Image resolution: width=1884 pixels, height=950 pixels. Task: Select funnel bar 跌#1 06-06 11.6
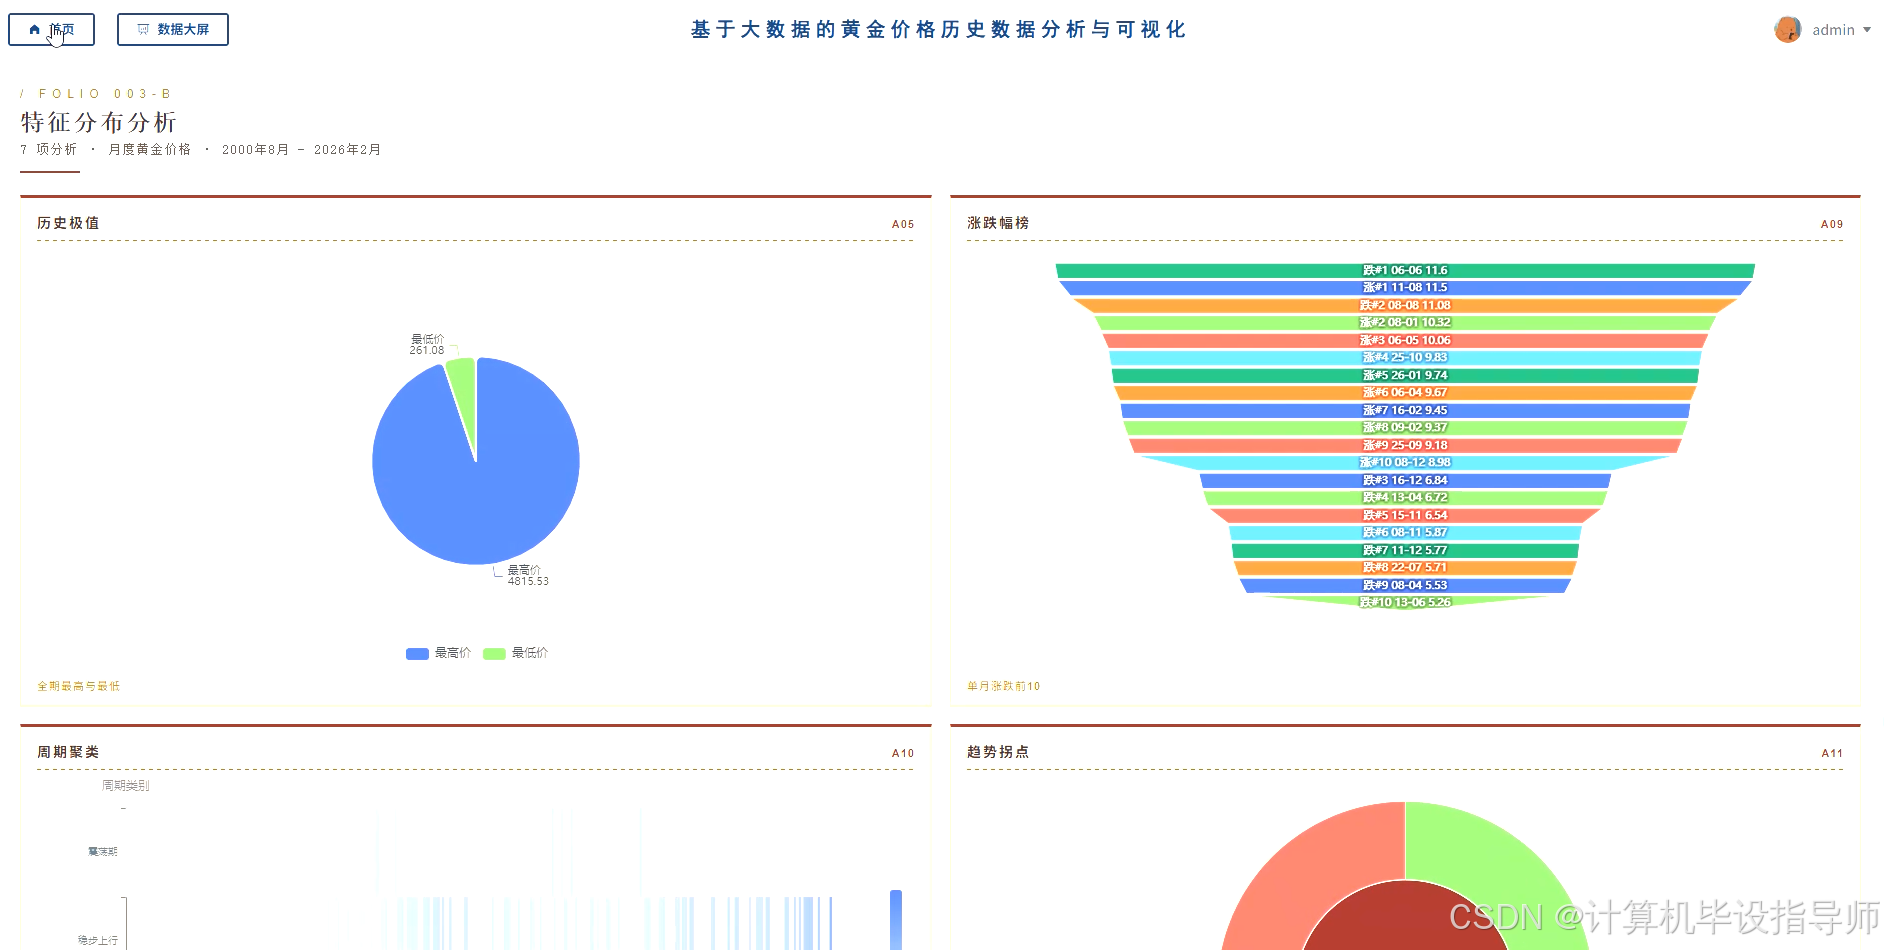coord(1405,271)
